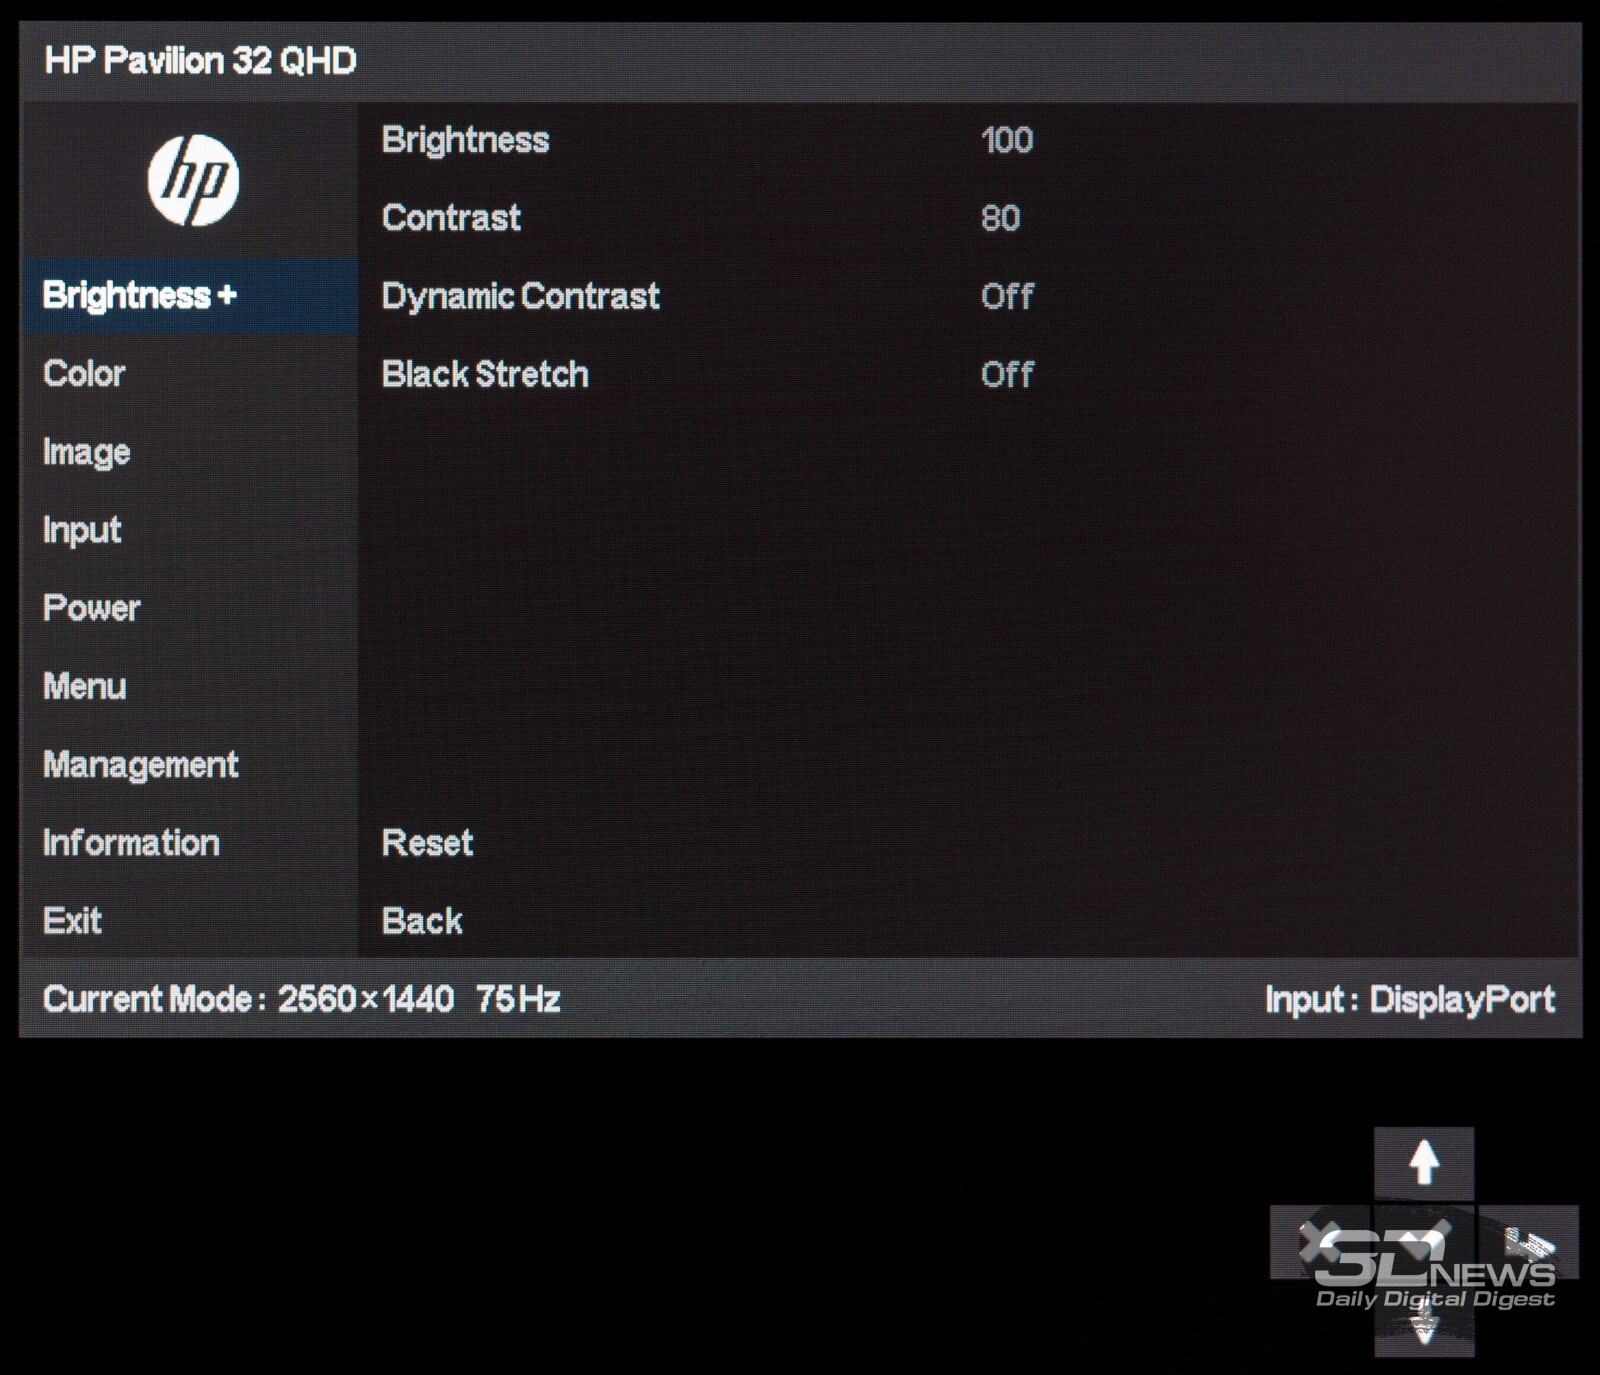1600x1375 pixels.
Task: Select the Reset option
Action: 427,843
